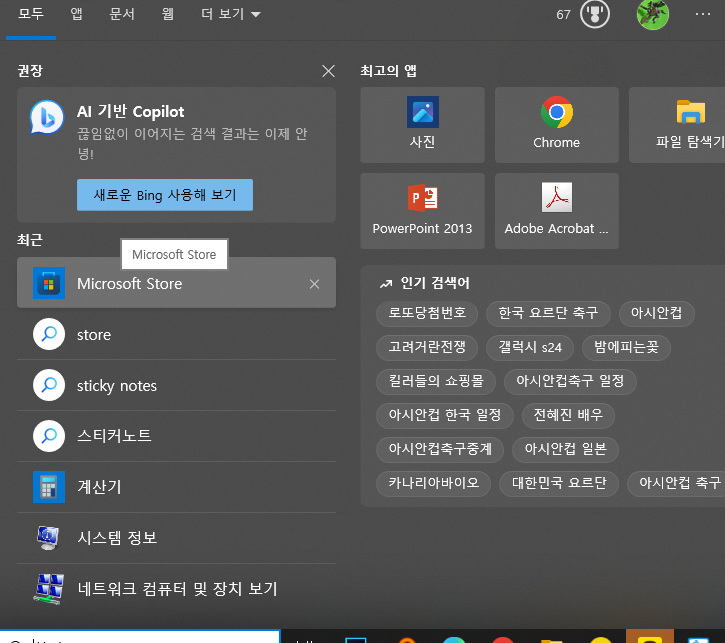The height and width of the screenshot is (643, 725).
Task: Switch to the 모두 tab
Action: pyautogui.click(x=31, y=14)
